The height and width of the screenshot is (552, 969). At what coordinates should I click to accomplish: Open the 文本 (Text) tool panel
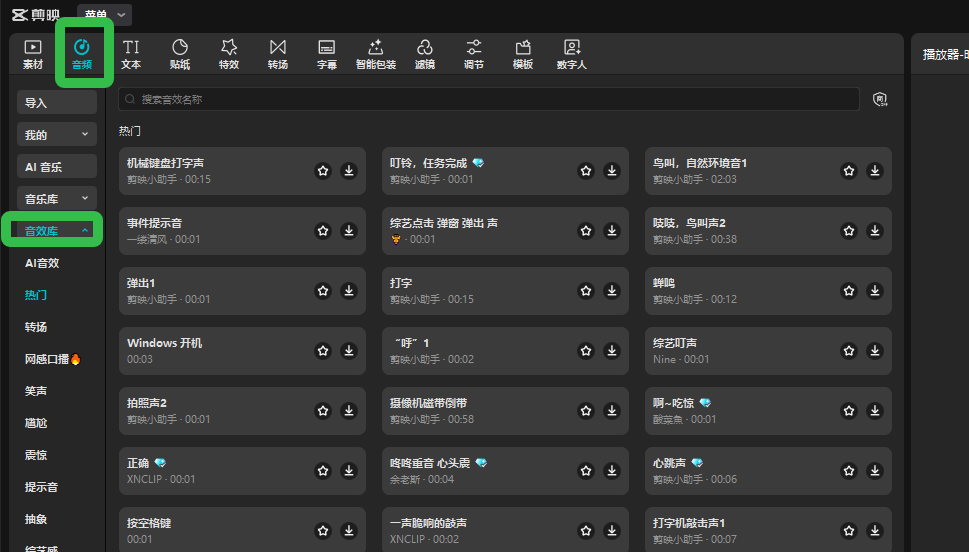[131, 54]
